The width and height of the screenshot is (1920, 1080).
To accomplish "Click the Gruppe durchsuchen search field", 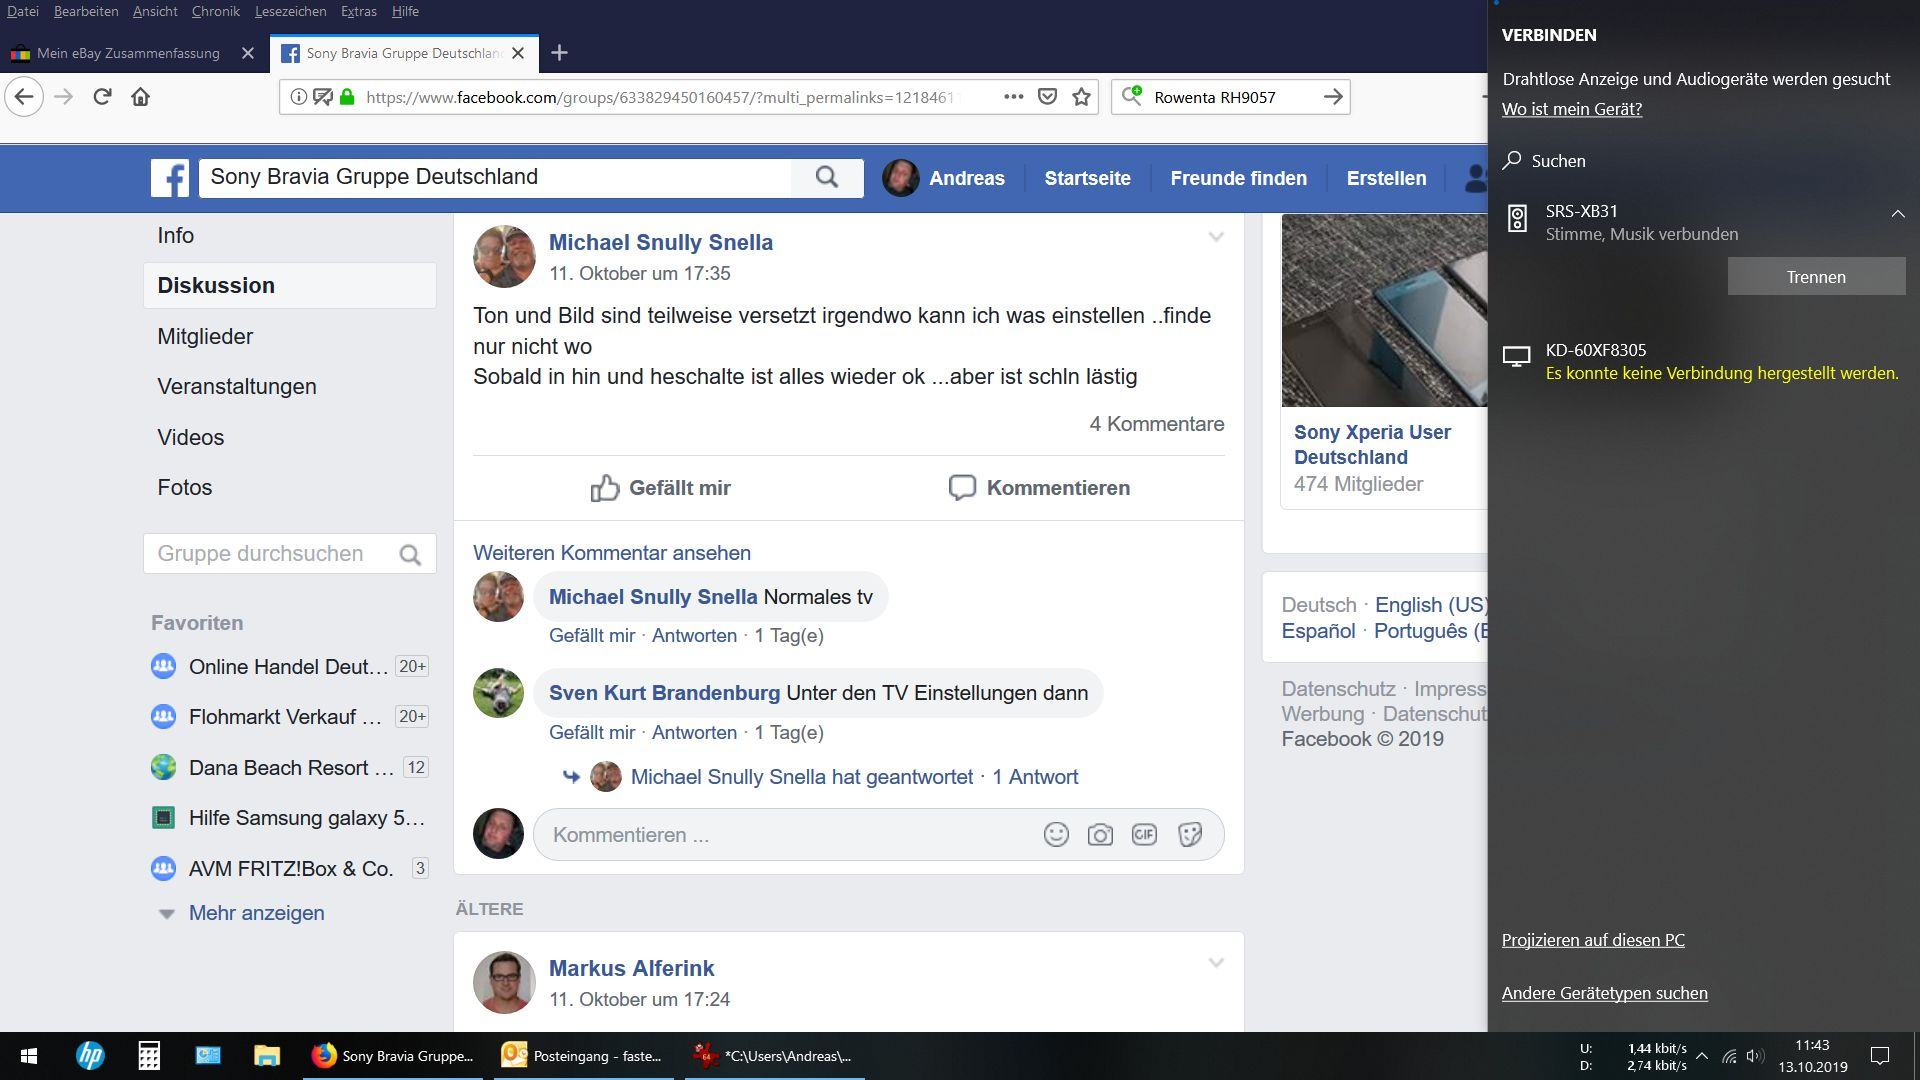I will [x=290, y=554].
